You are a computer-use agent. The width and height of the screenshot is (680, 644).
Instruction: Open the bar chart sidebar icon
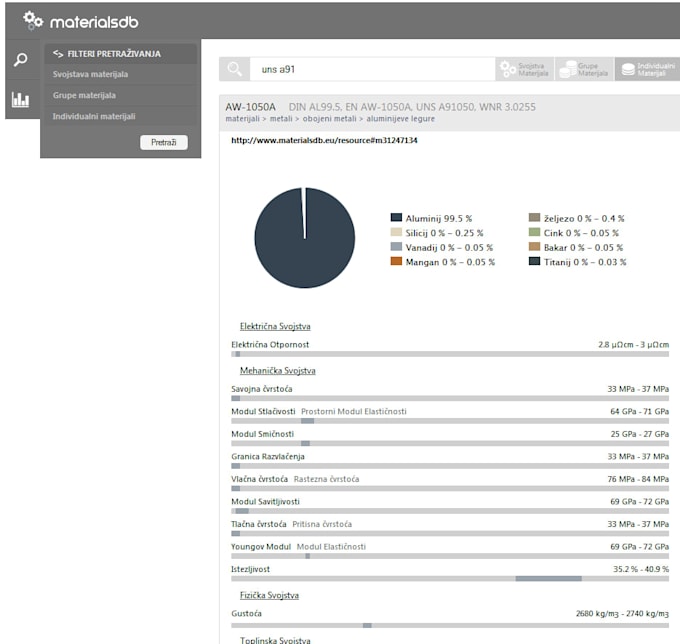pos(20,99)
